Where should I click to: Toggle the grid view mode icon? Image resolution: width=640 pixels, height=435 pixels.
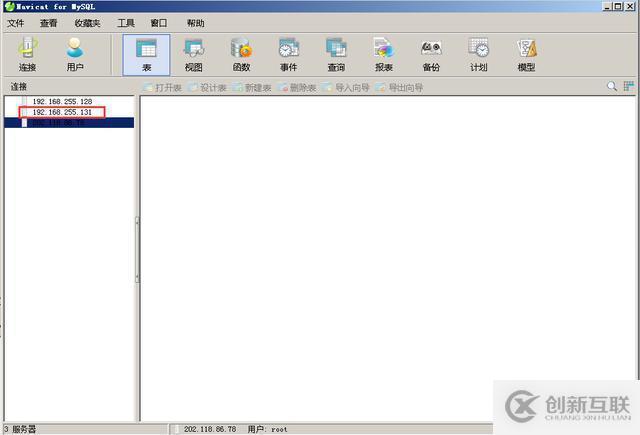(x=629, y=86)
